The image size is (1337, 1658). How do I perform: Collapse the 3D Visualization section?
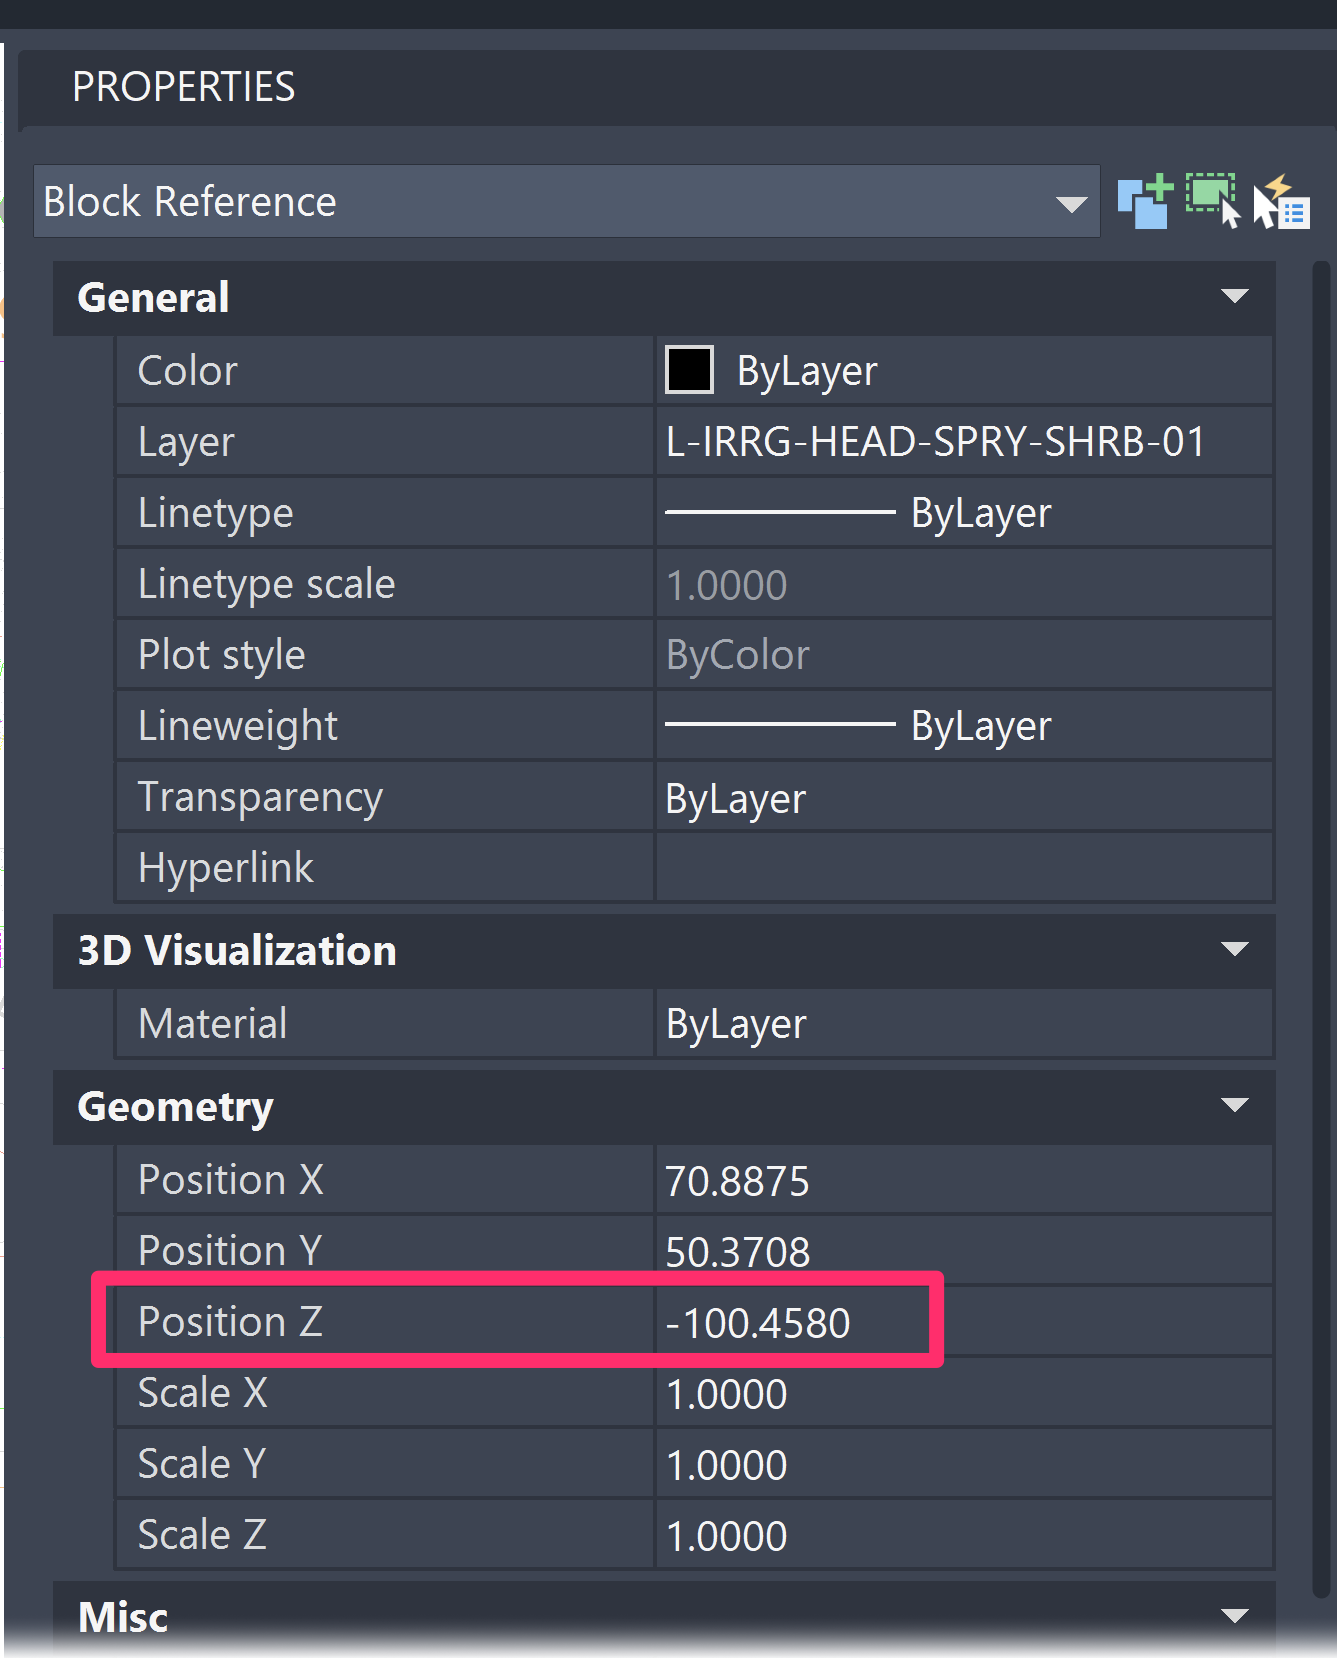[x=1235, y=949]
